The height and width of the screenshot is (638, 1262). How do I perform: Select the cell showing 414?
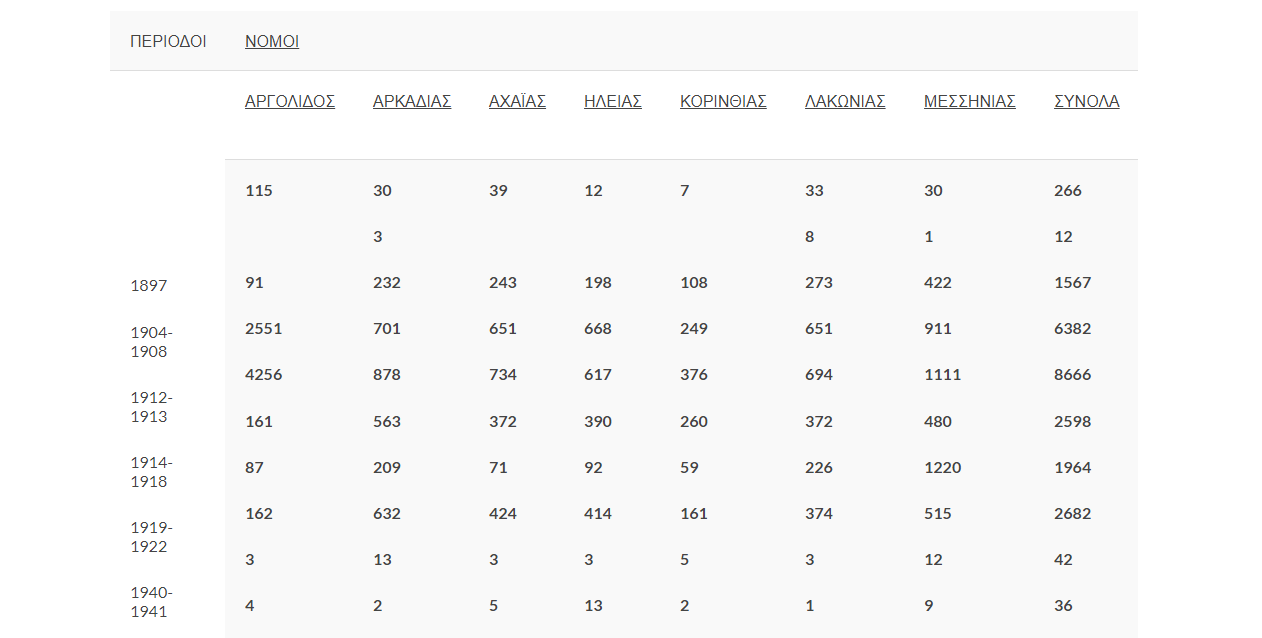pos(598,514)
